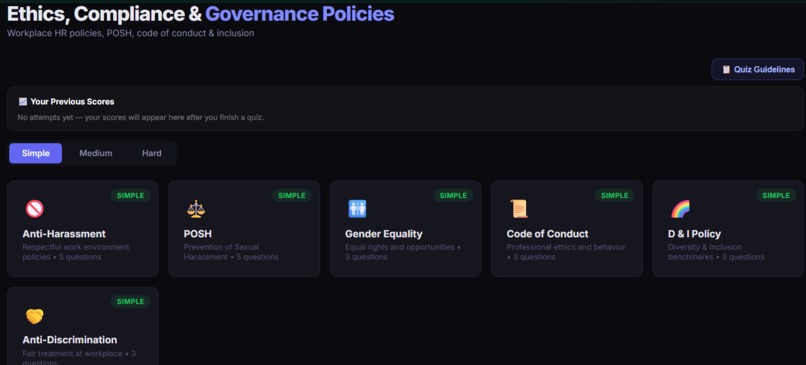Select the Simple difficulty tab
The width and height of the screenshot is (806, 365).
pos(35,153)
